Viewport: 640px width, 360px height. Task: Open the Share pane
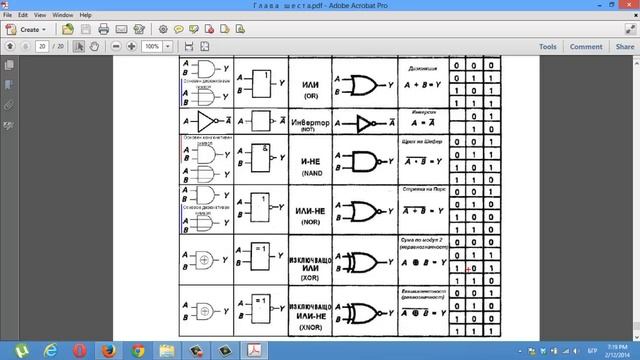tap(625, 47)
